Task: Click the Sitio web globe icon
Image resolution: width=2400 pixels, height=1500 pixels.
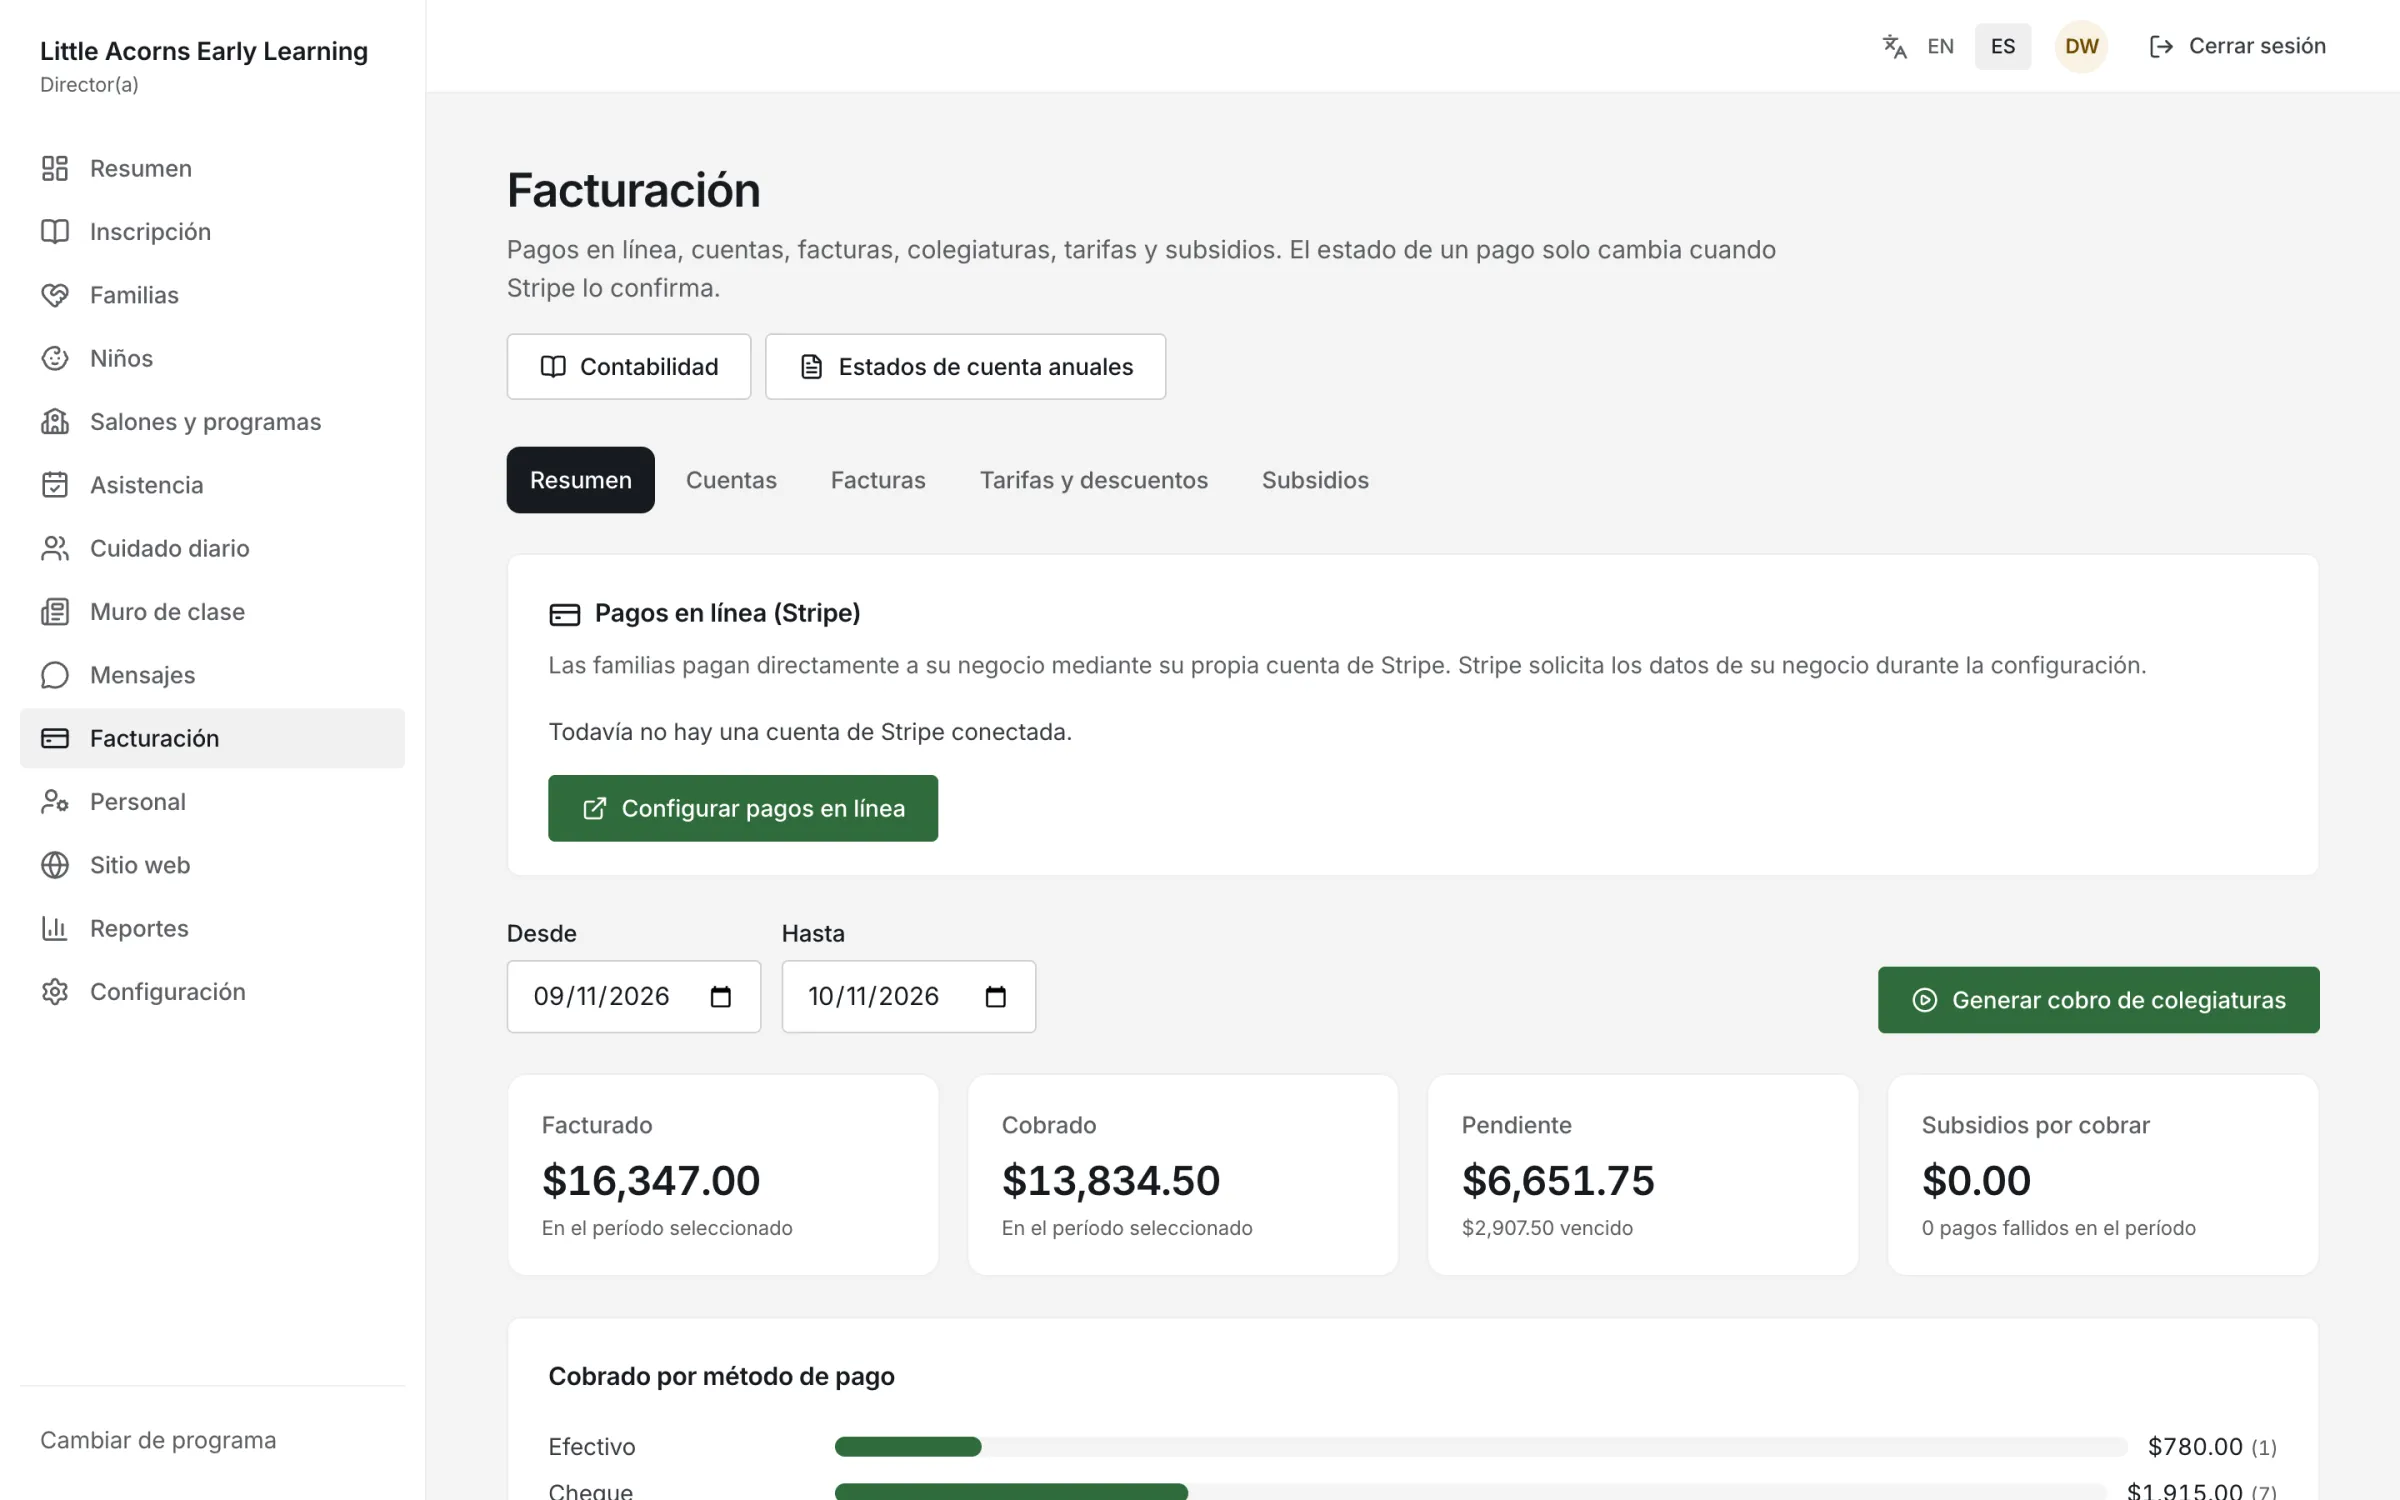Action: (55, 865)
